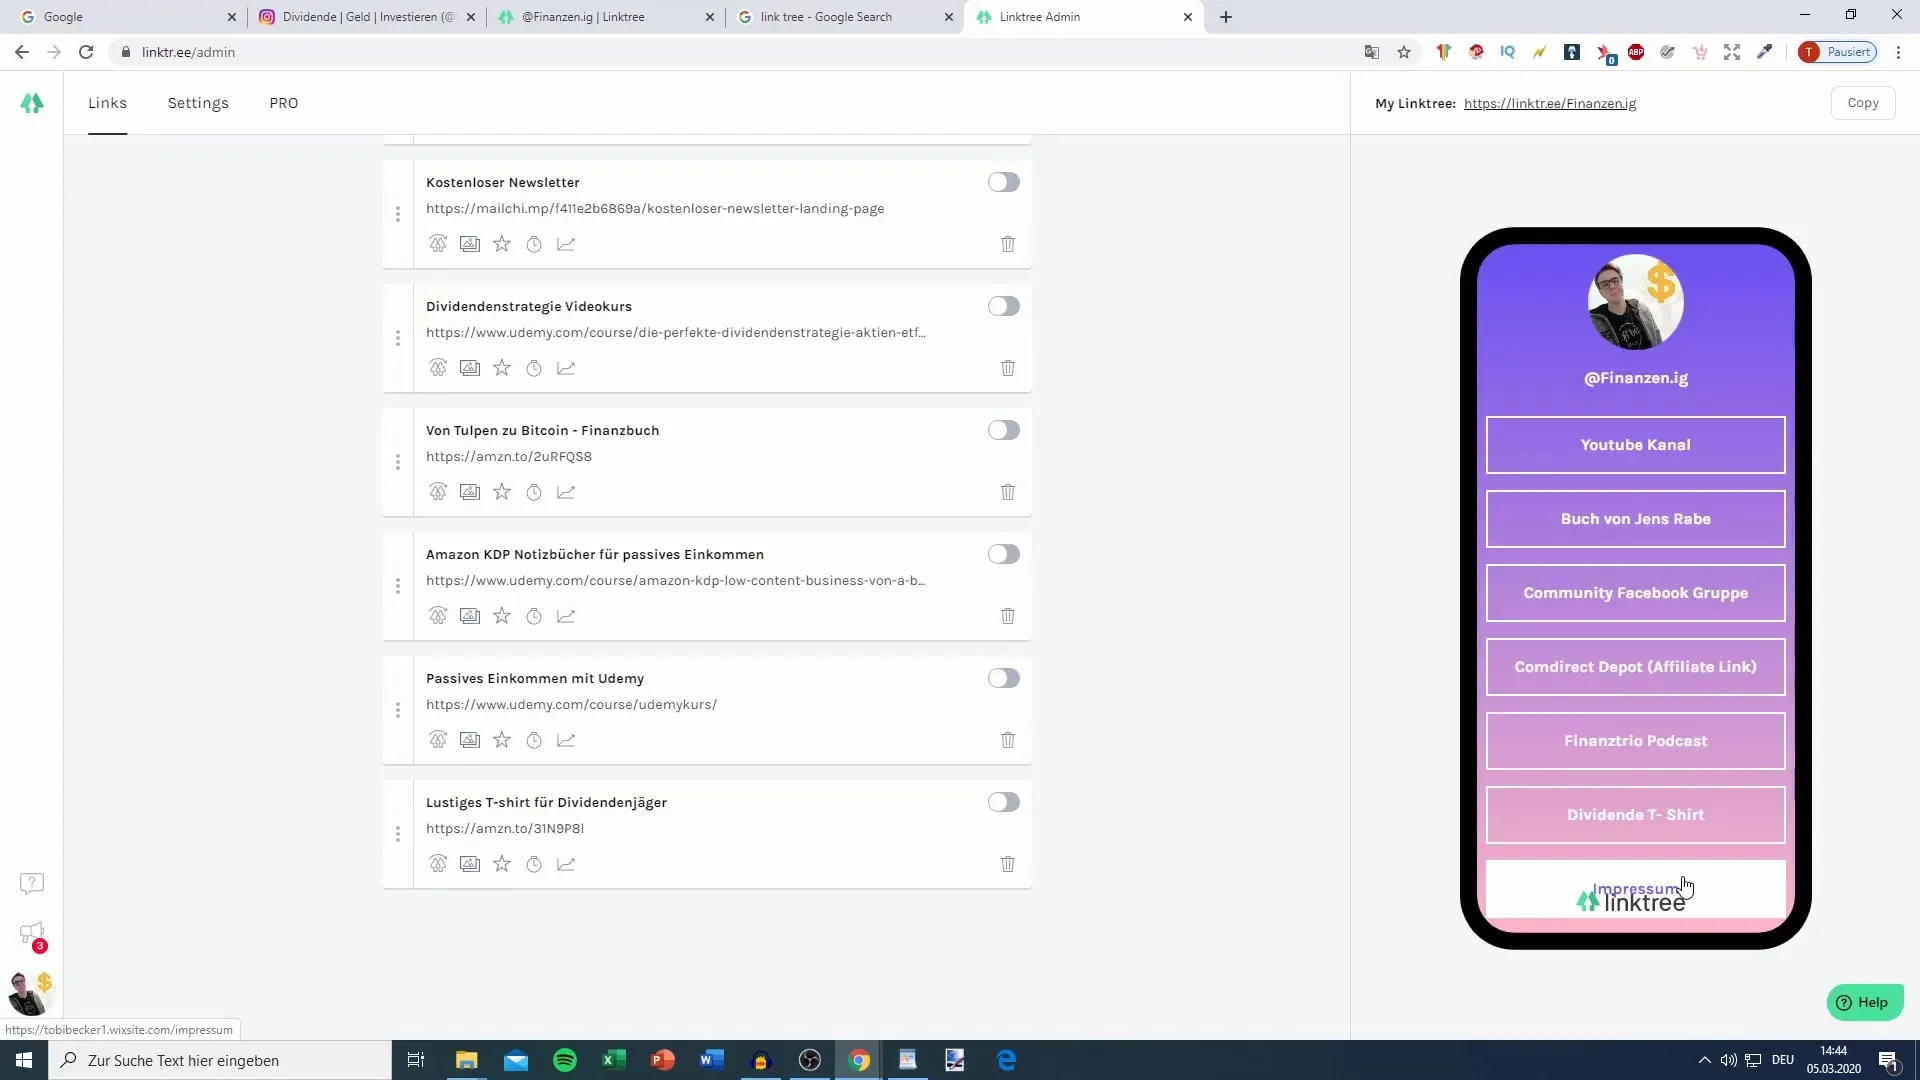Open drag handle dots of Dividendenstrategie Videokurs
The image size is (1920, 1080).
(x=398, y=338)
